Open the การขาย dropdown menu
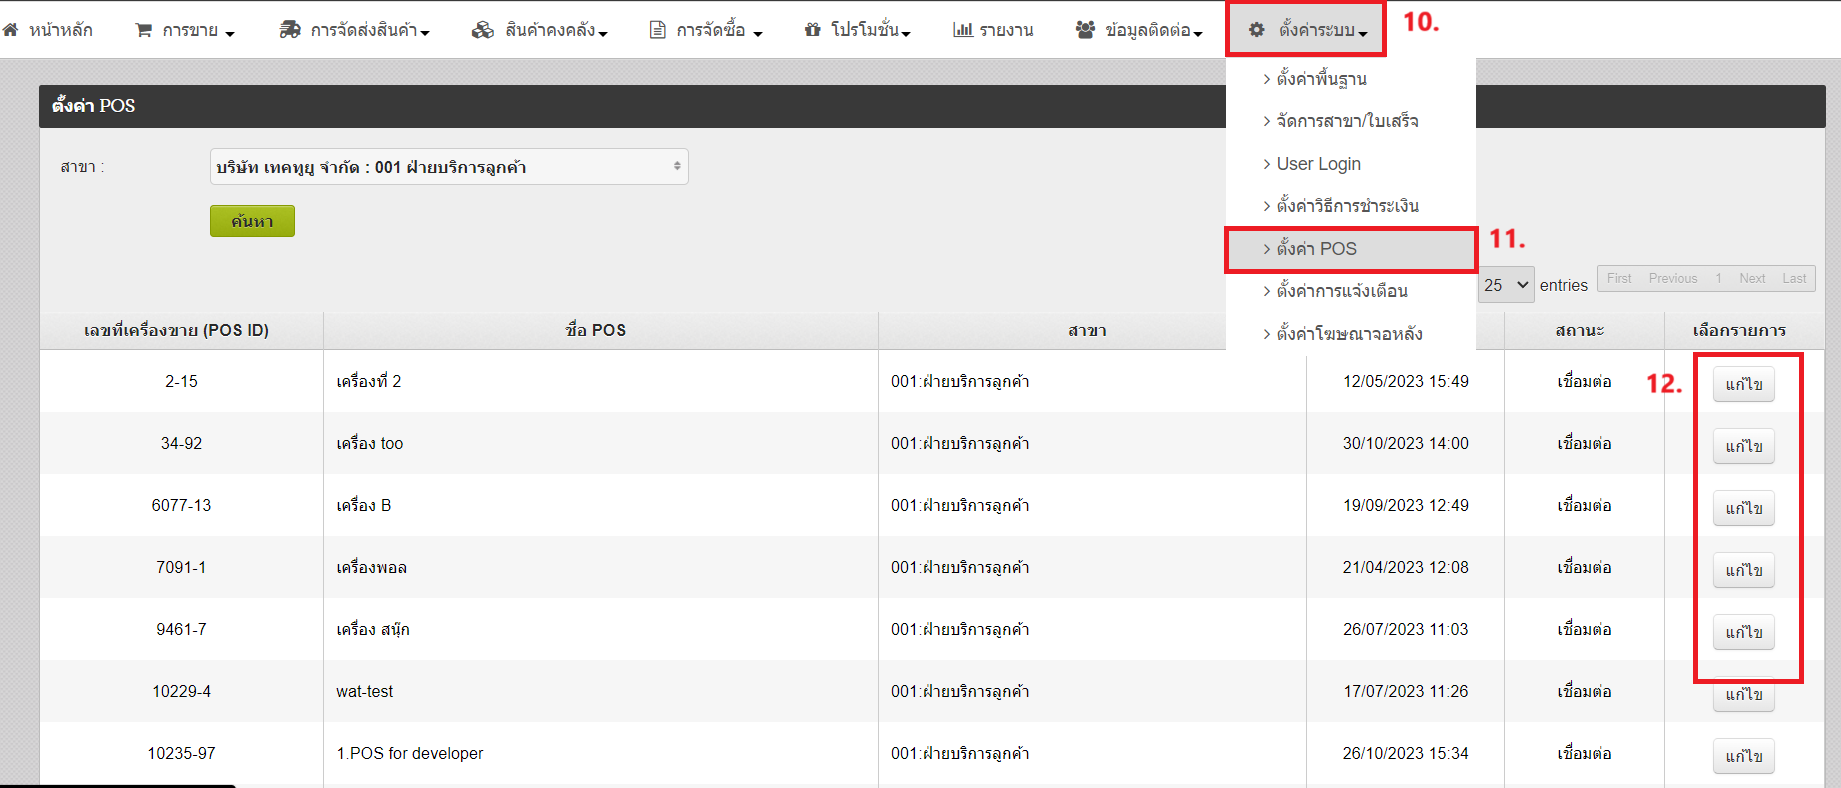 (185, 30)
